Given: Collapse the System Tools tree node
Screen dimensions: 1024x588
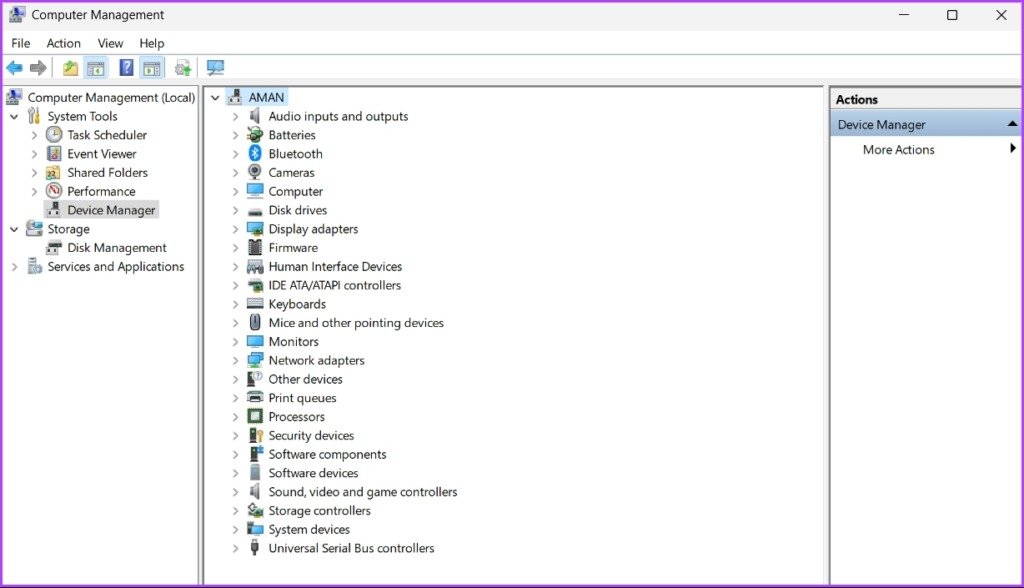Looking at the screenshot, I should [14, 116].
